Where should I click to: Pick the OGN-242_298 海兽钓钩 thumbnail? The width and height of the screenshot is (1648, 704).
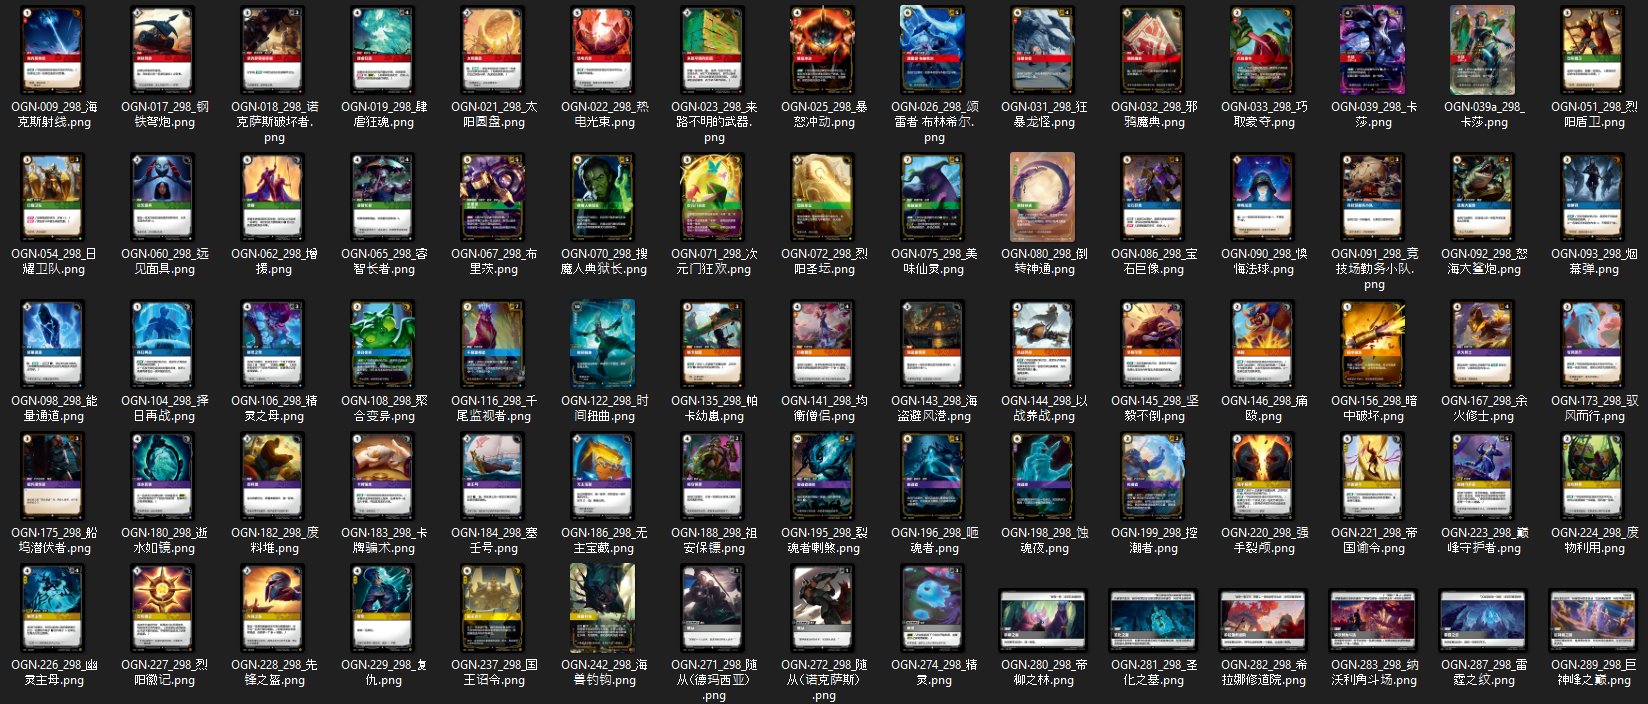pyautogui.click(x=604, y=608)
